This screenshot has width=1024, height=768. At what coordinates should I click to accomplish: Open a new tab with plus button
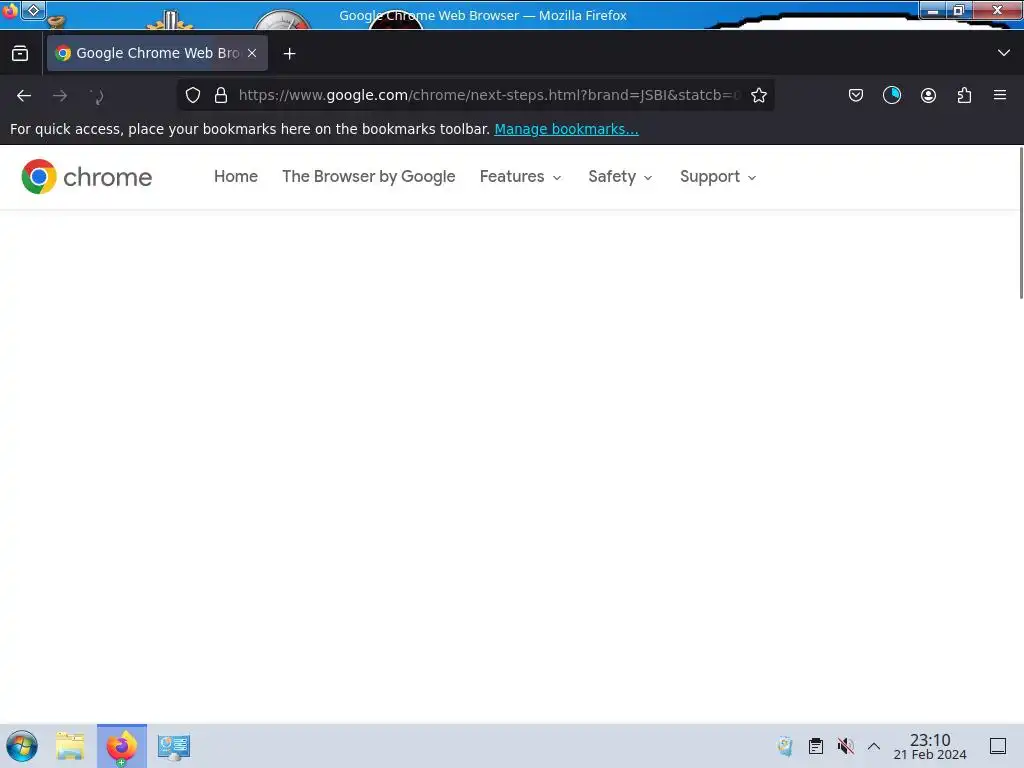coord(289,54)
